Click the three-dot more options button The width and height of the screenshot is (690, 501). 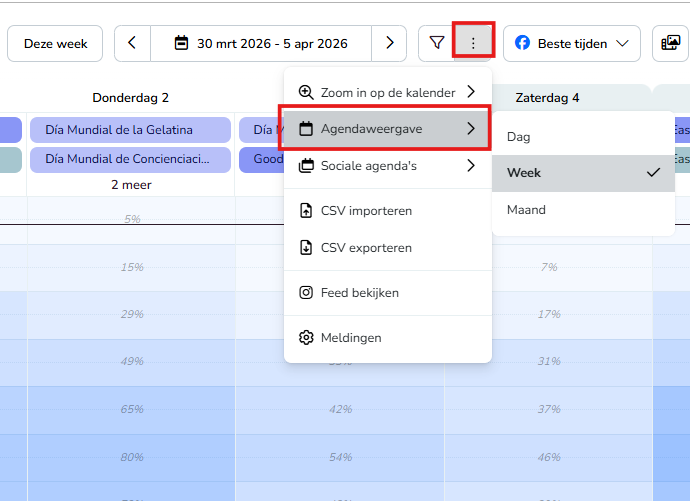[473, 43]
